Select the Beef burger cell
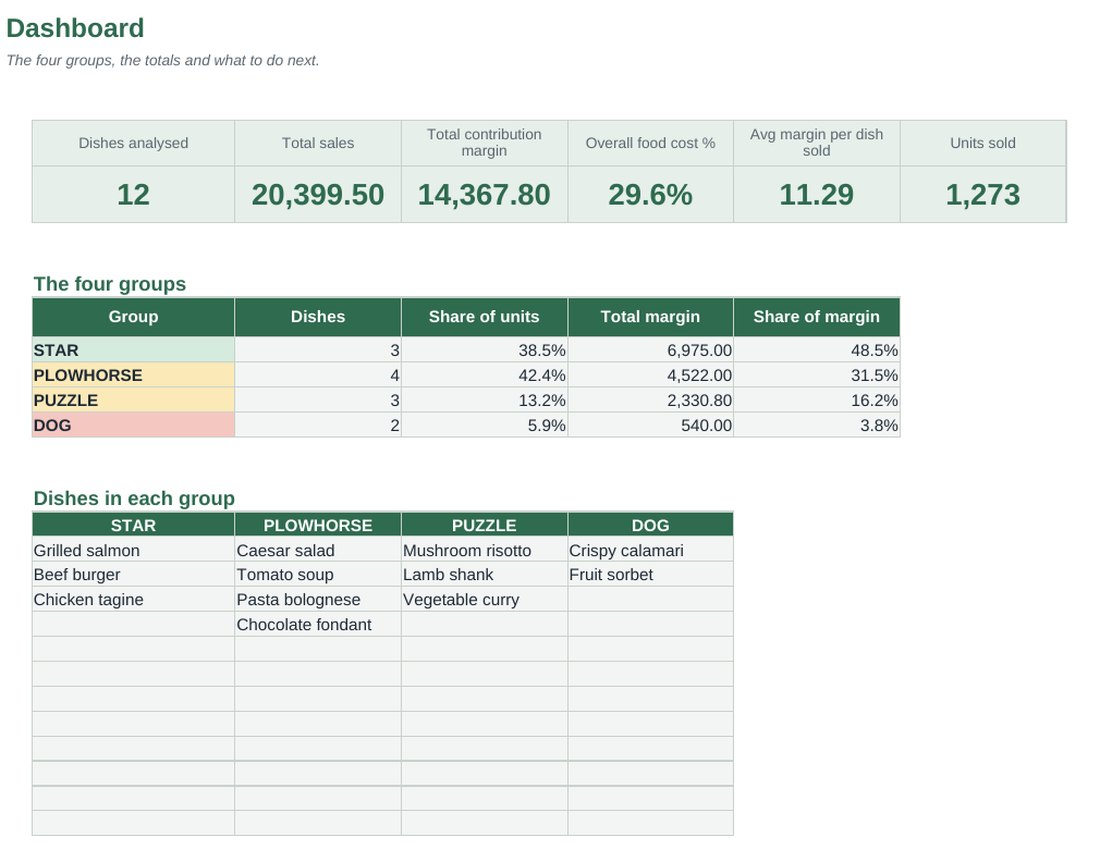The image size is (1100, 849). 133,575
